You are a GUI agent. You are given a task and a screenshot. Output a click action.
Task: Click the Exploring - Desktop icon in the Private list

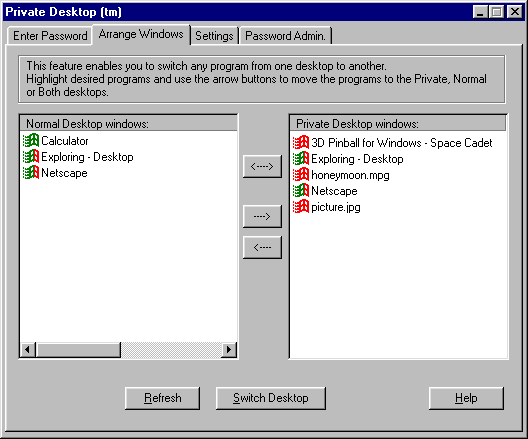[301, 159]
